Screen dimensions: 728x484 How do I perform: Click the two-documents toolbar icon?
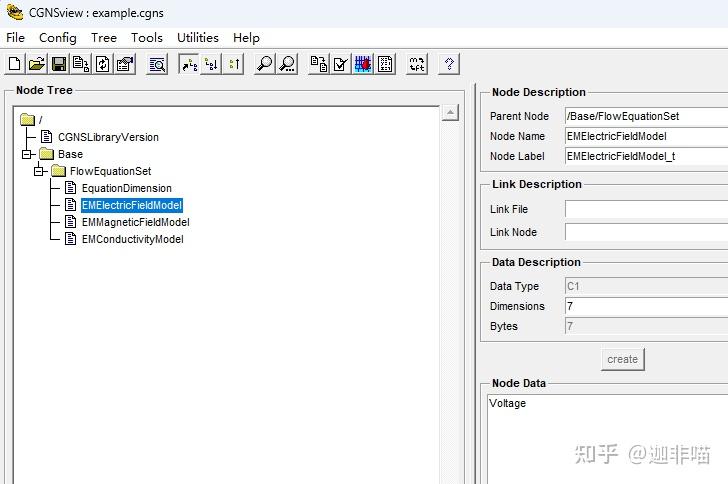pyautogui.click(x=319, y=64)
